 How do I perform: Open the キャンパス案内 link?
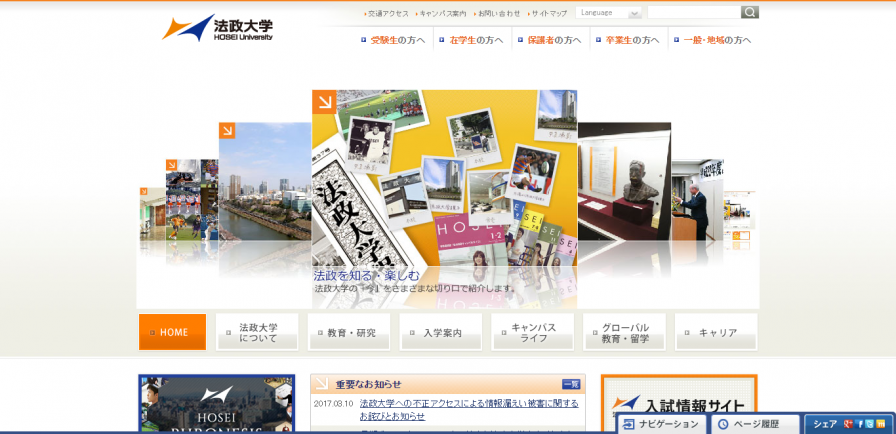tap(441, 13)
